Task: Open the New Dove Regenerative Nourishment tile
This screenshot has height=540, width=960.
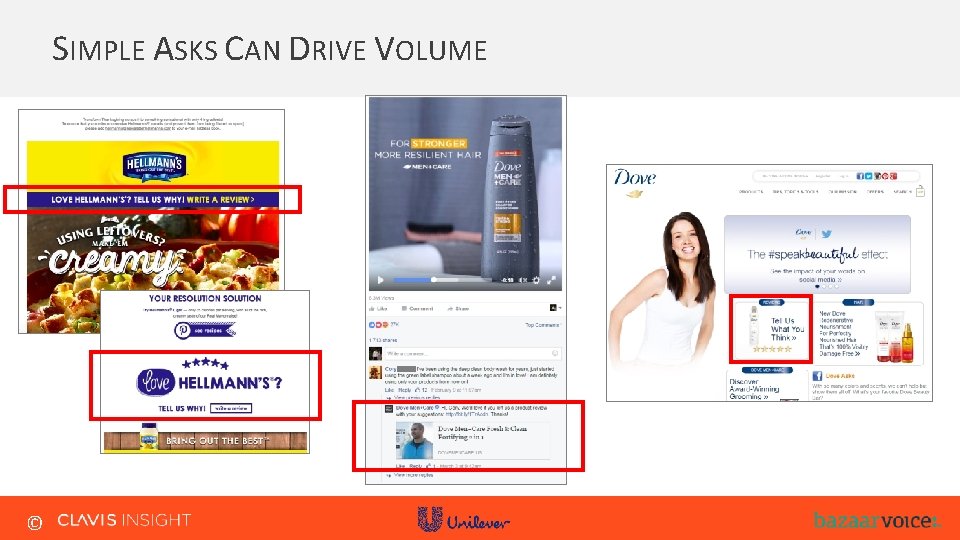Action: click(869, 334)
